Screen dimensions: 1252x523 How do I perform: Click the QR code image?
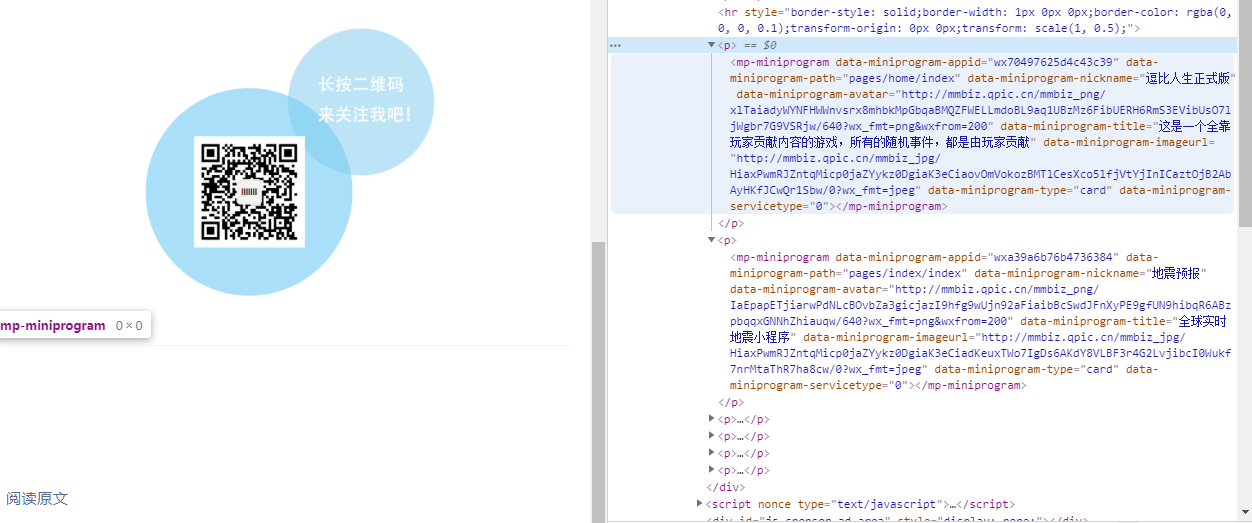tap(249, 192)
